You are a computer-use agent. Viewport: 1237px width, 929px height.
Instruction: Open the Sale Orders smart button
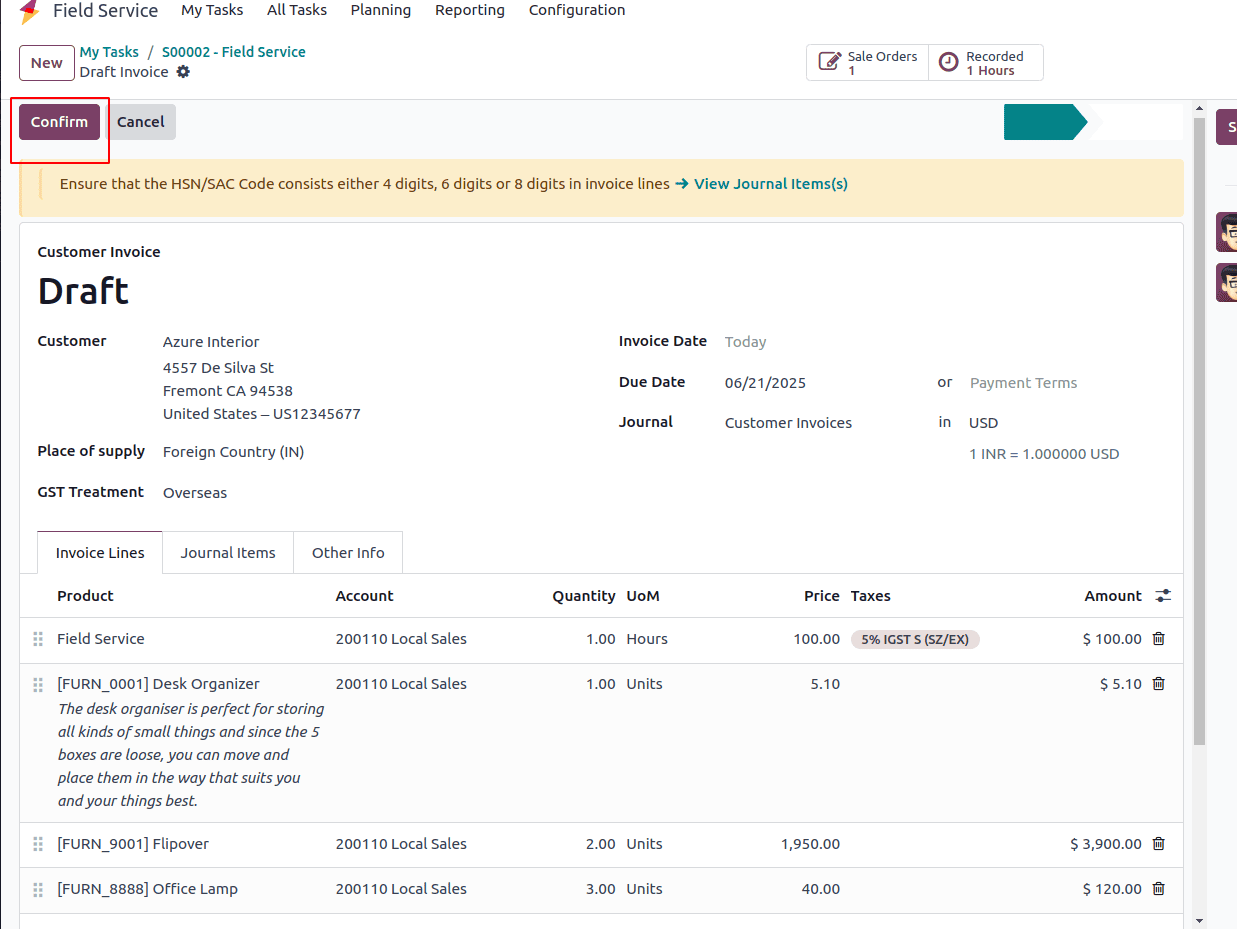coord(867,63)
